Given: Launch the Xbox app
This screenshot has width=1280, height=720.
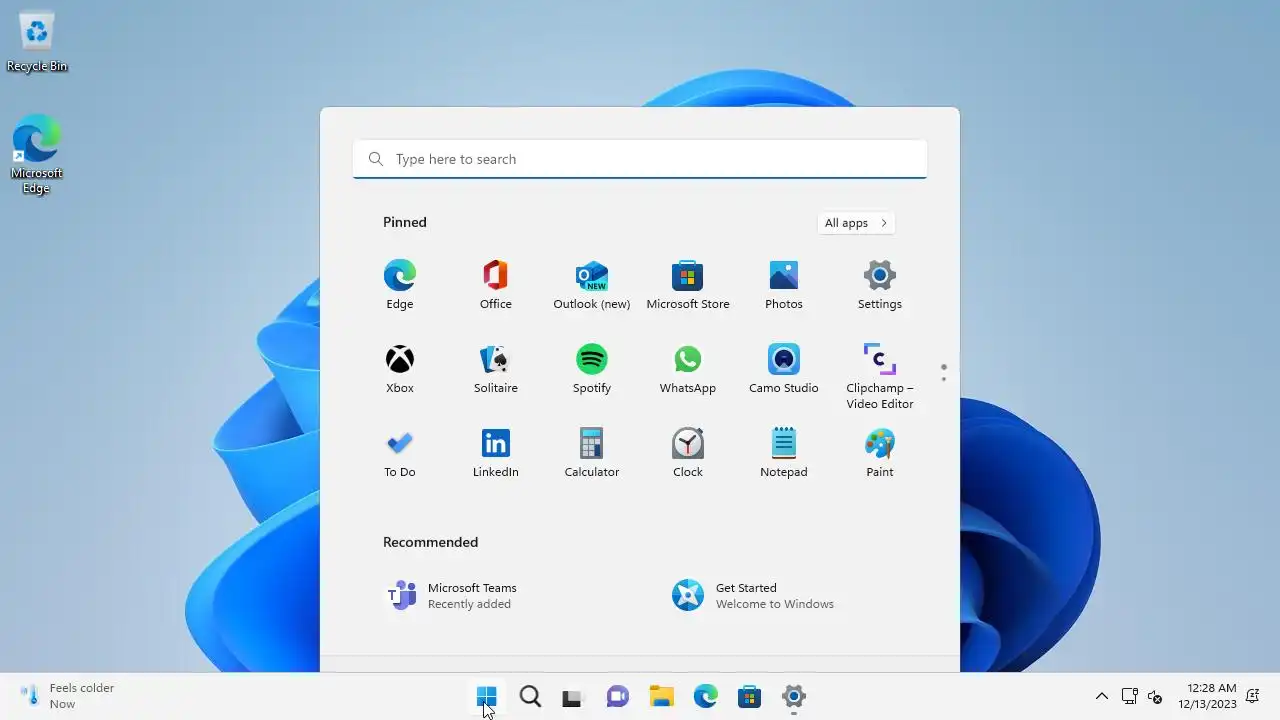Looking at the screenshot, I should tap(399, 369).
